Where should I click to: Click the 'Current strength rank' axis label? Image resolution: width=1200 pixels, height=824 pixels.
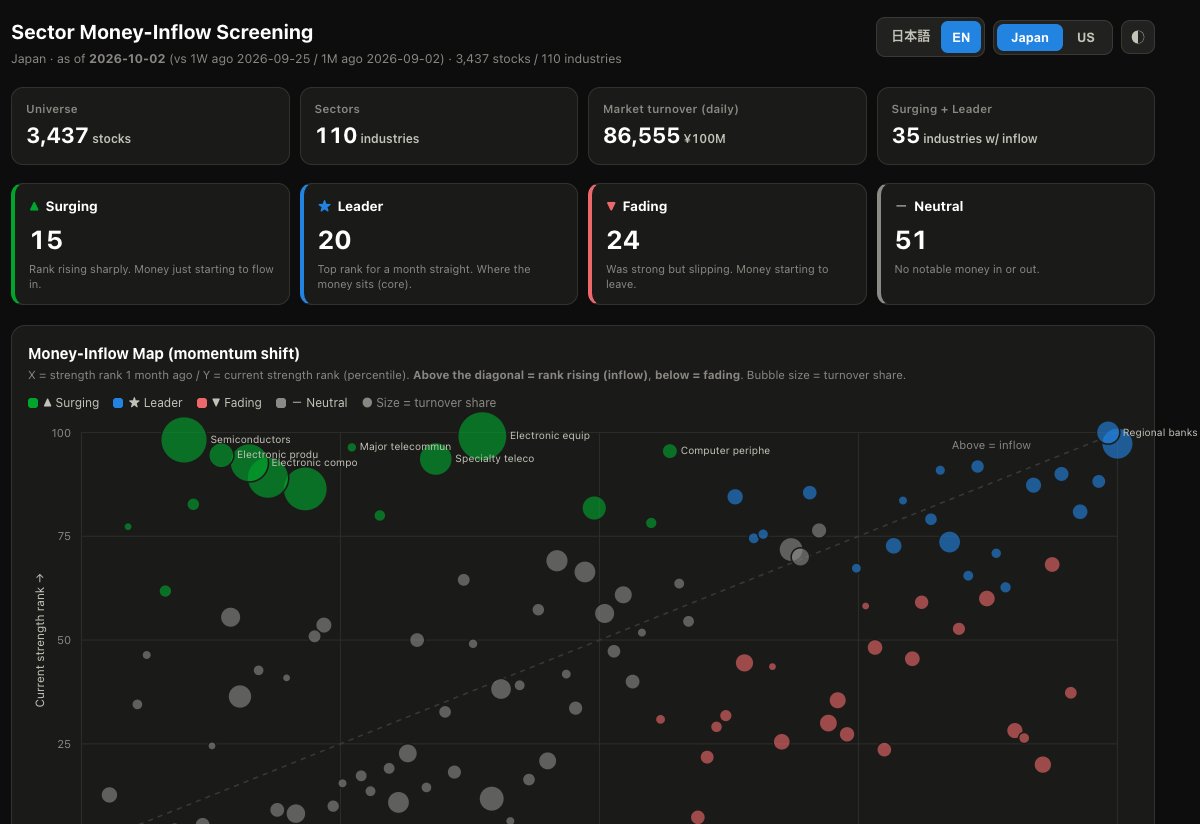coord(41,640)
